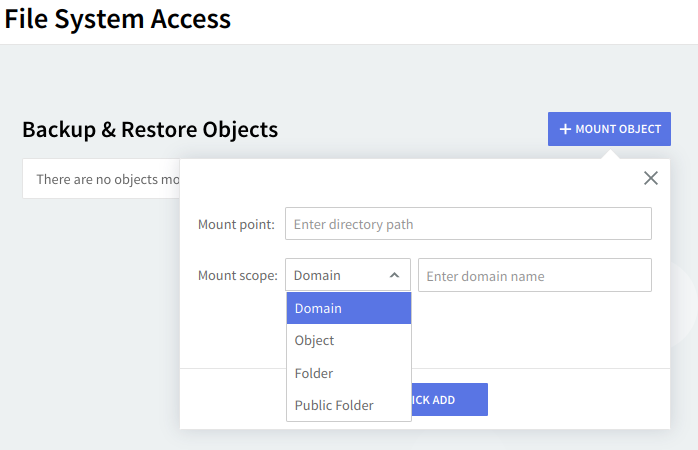The width and height of the screenshot is (698, 450).
Task: Click the Mount point label
Action: [236, 224]
